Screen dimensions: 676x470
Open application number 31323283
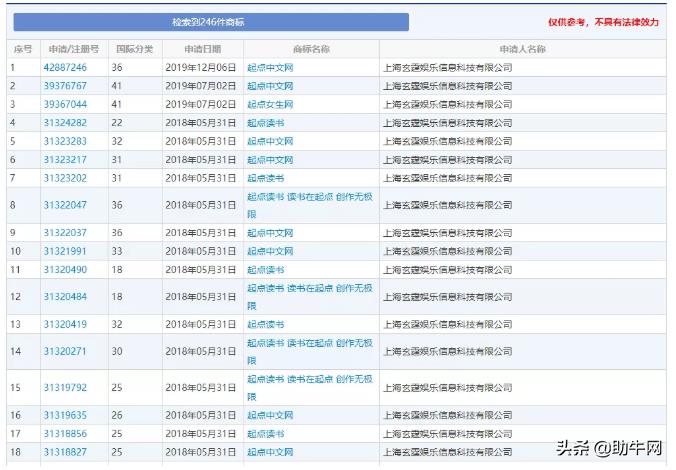coord(65,141)
